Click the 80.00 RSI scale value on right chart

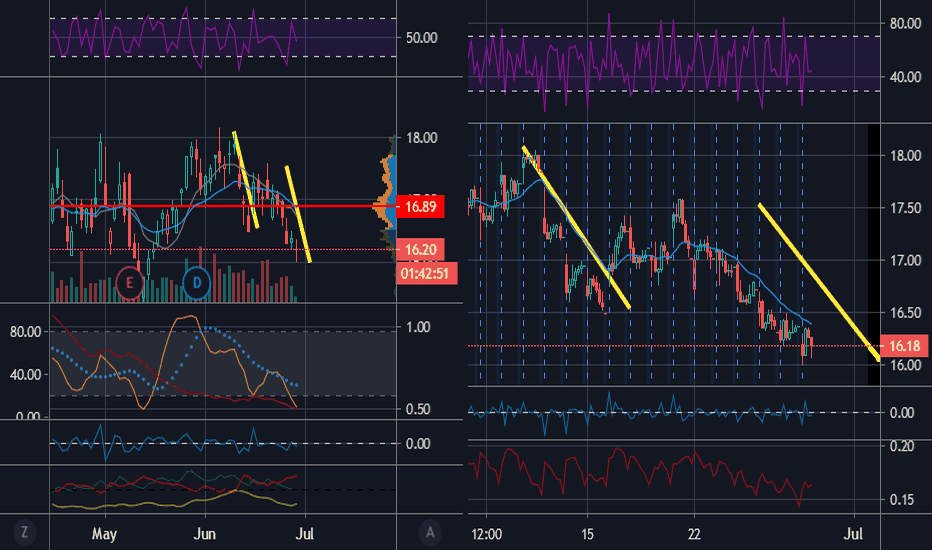pyautogui.click(x=905, y=24)
